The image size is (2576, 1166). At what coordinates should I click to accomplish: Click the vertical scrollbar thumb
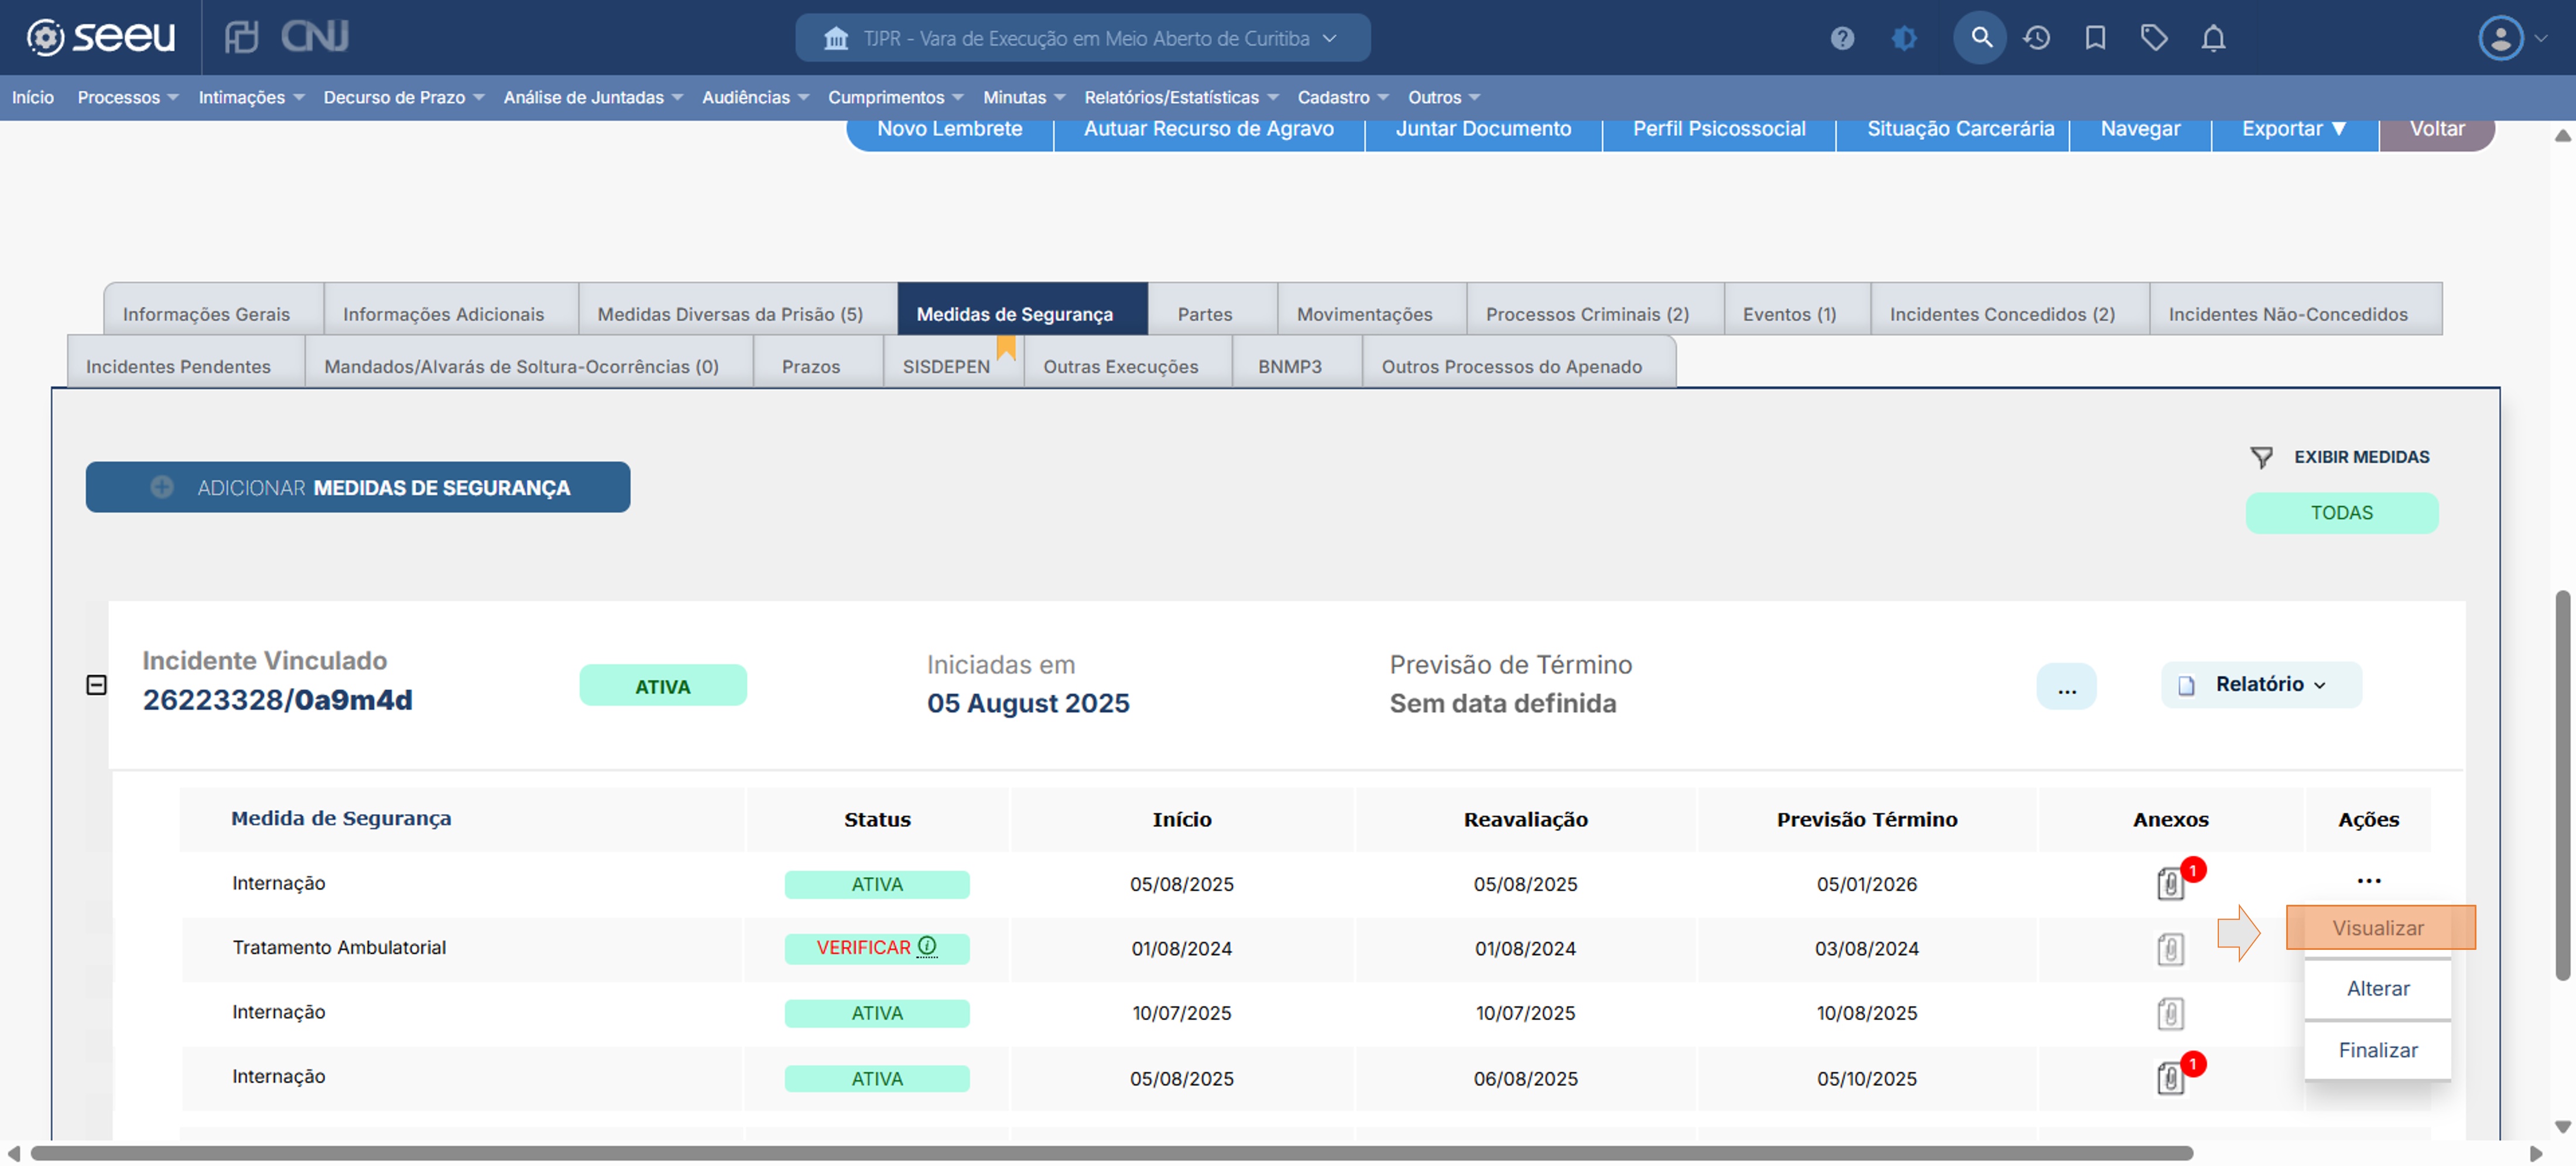[x=2562, y=785]
